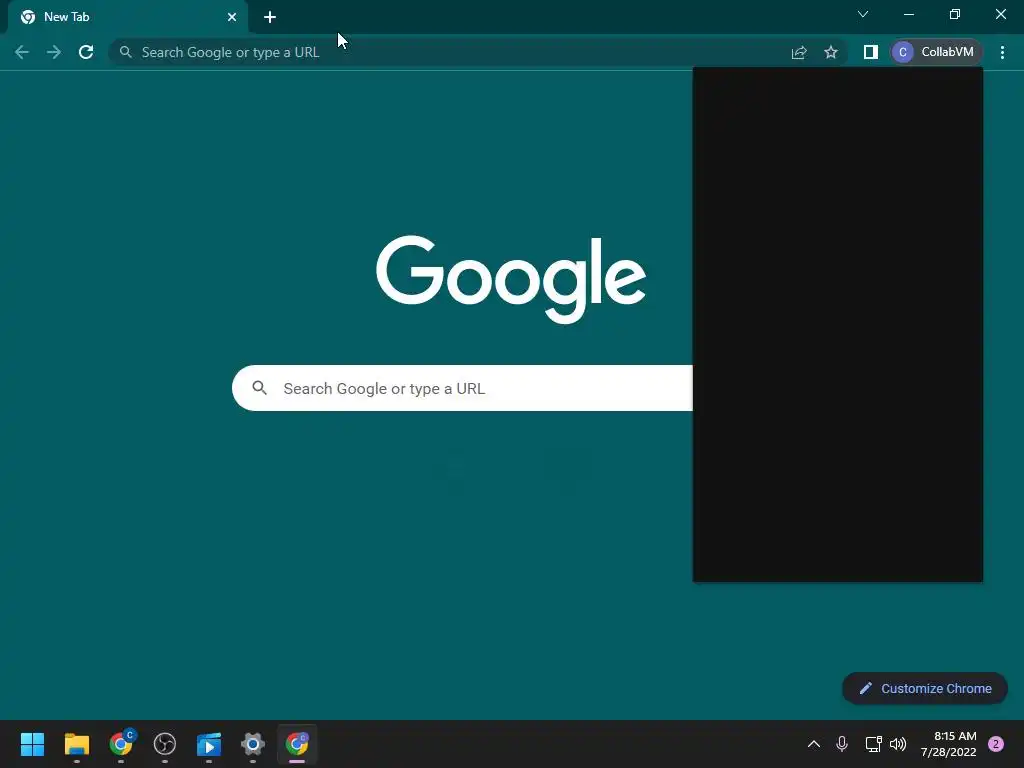Open Customize Chrome

pos(925,688)
